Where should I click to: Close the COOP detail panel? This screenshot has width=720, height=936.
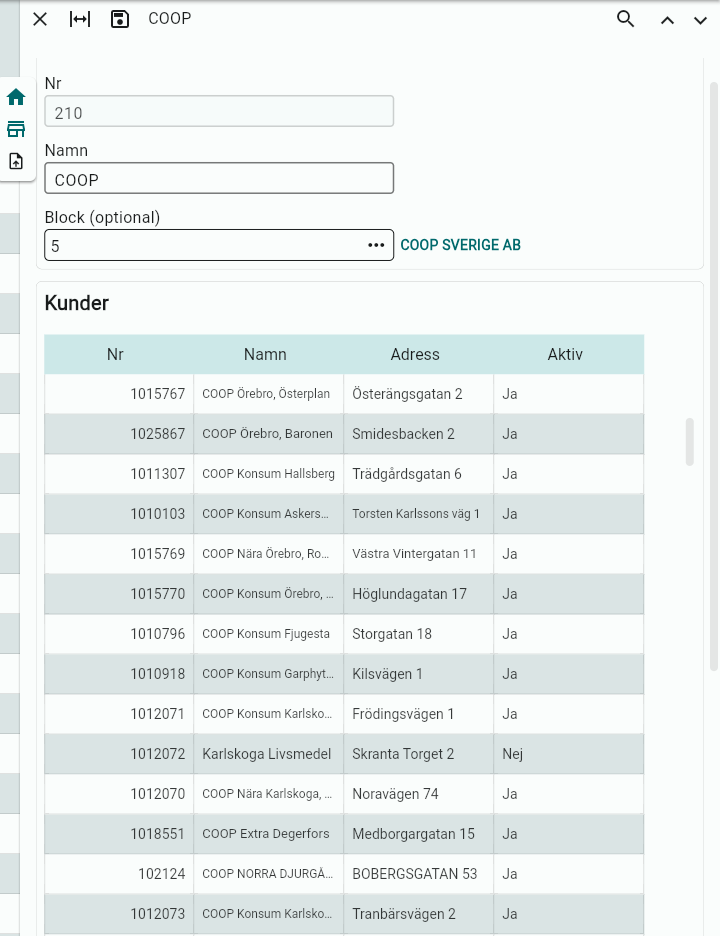(x=40, y=19)
